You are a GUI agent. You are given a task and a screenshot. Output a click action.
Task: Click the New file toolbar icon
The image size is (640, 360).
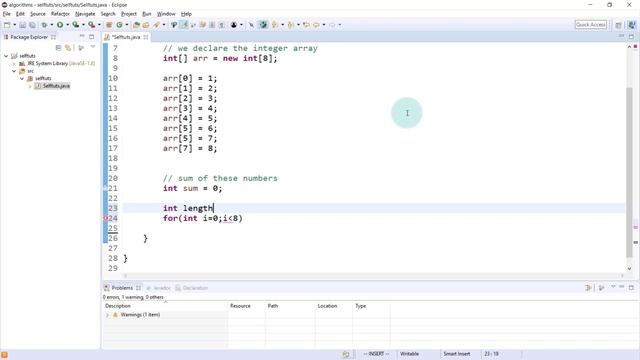point(7,25)
